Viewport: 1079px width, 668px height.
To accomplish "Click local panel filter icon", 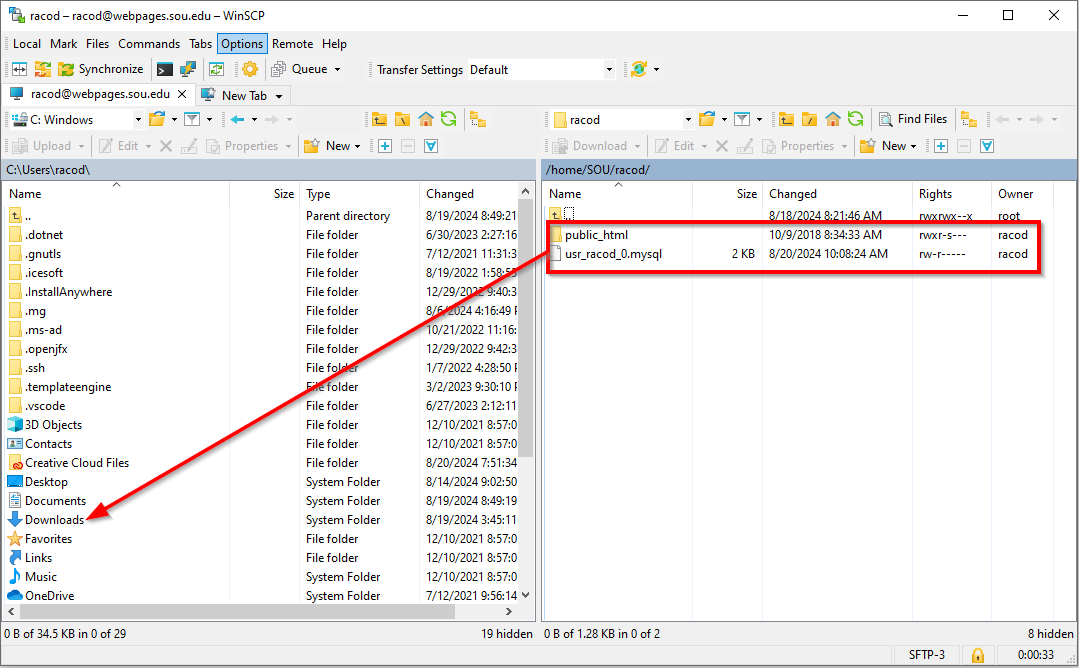I will 192,120.
